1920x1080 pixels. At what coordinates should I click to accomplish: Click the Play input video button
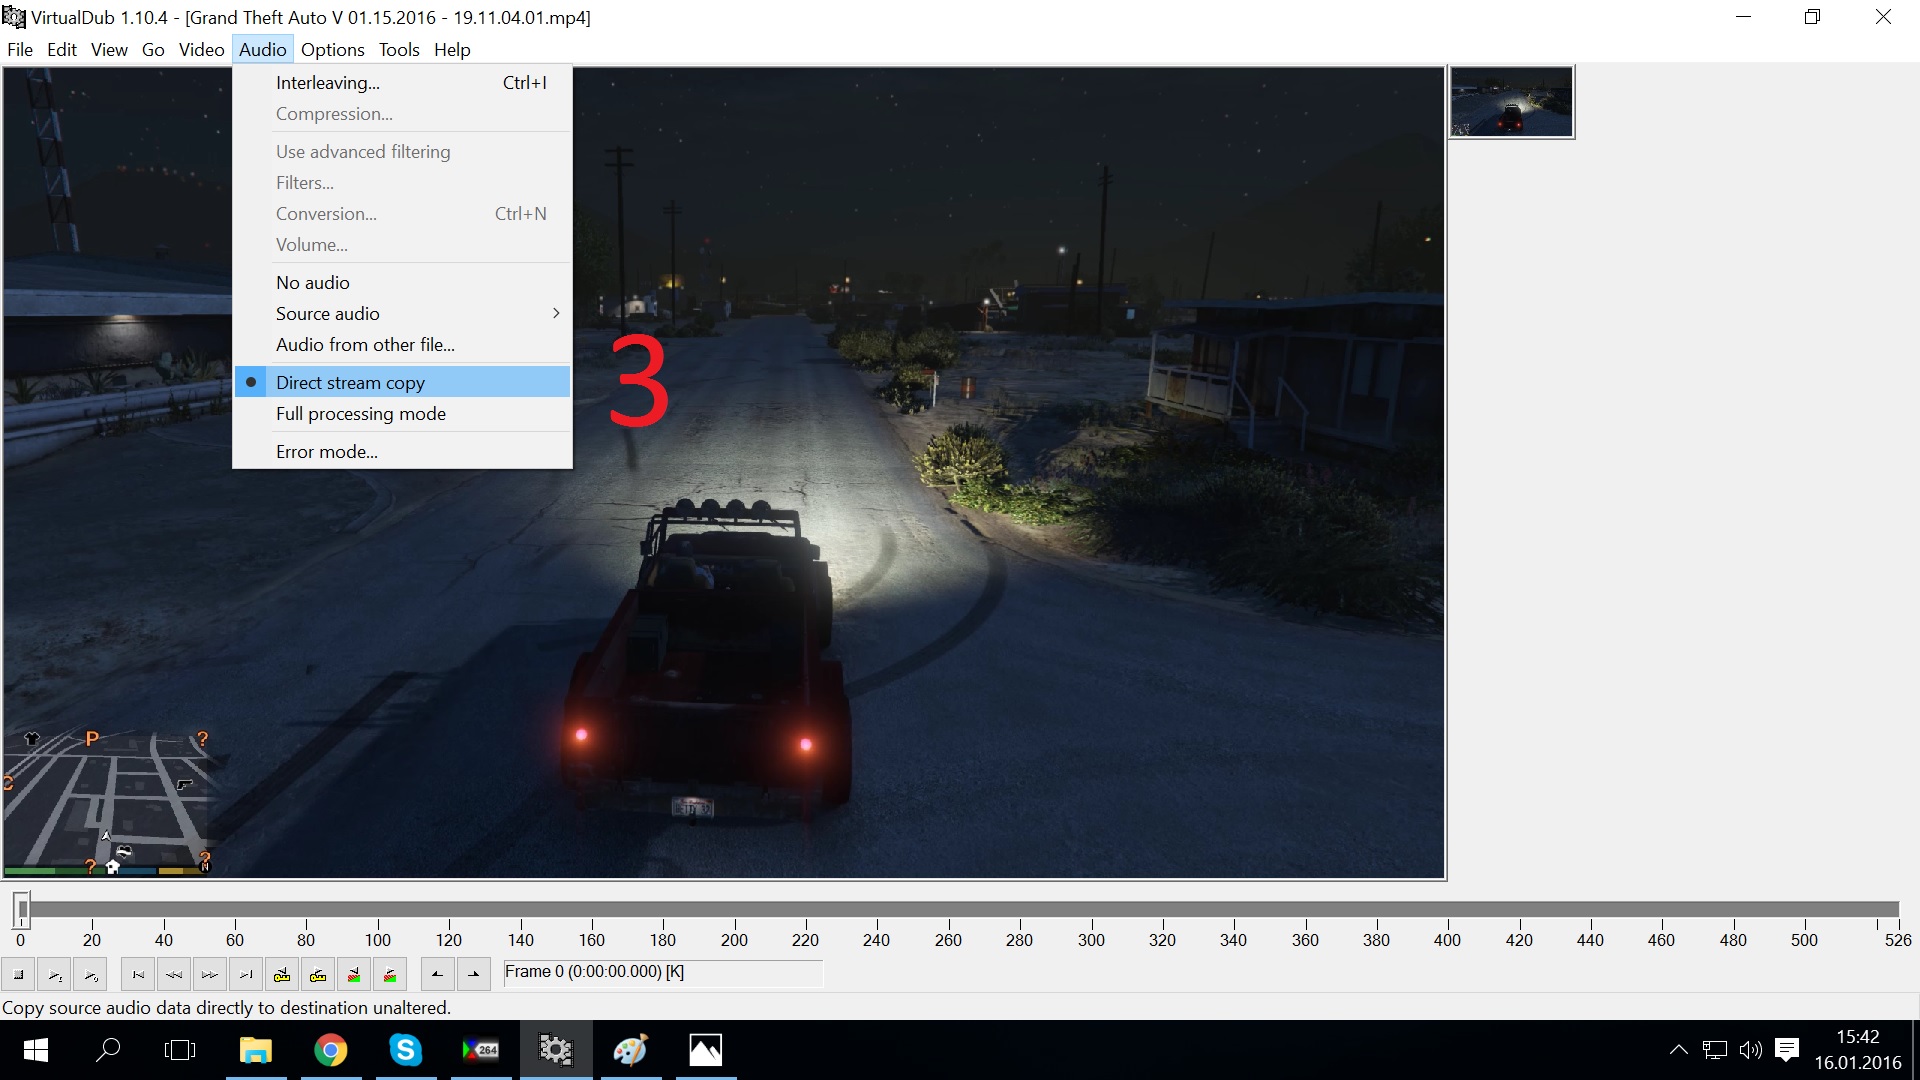55,974
